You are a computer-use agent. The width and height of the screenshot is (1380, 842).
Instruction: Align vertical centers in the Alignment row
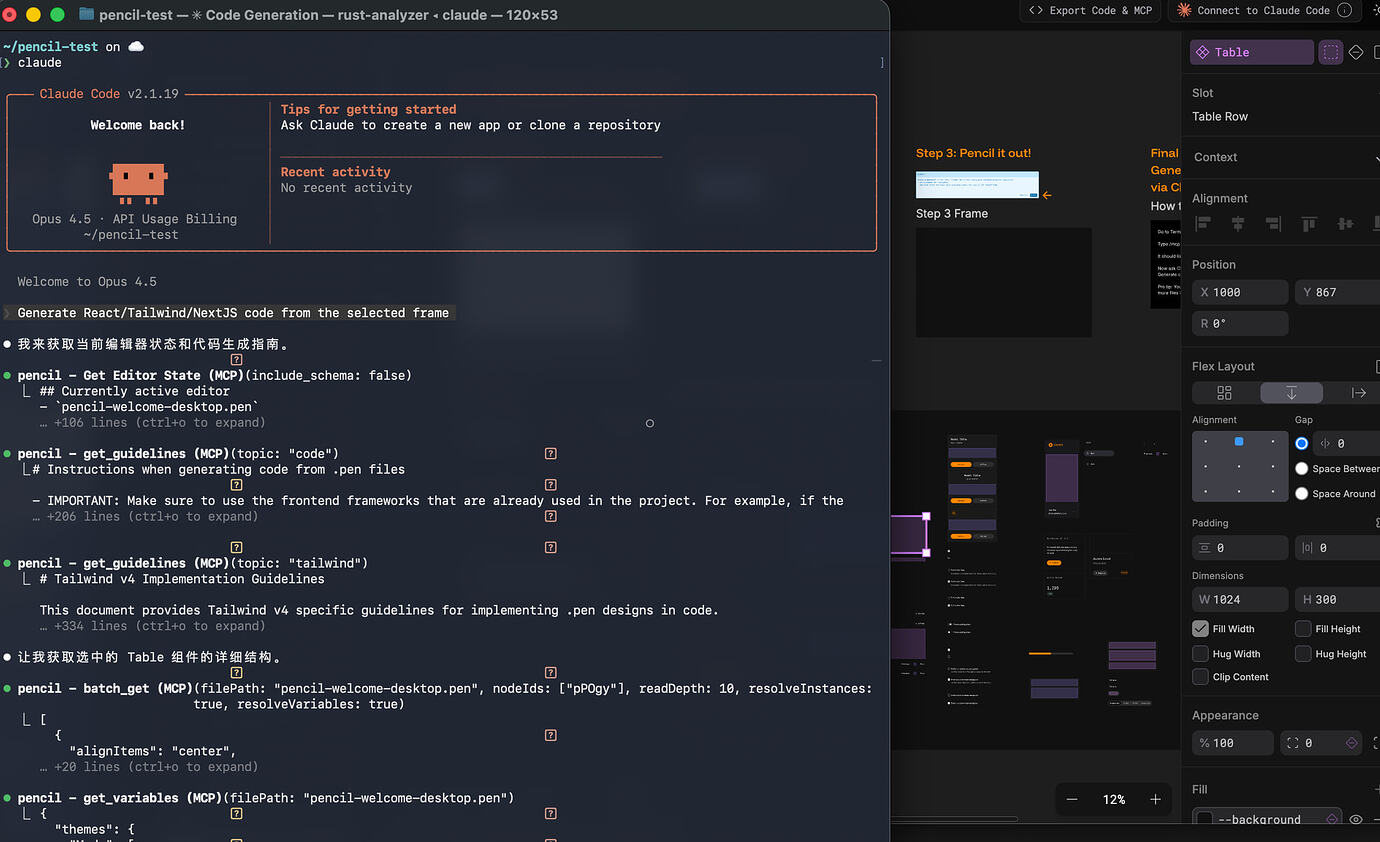[x=1345, y=224]
